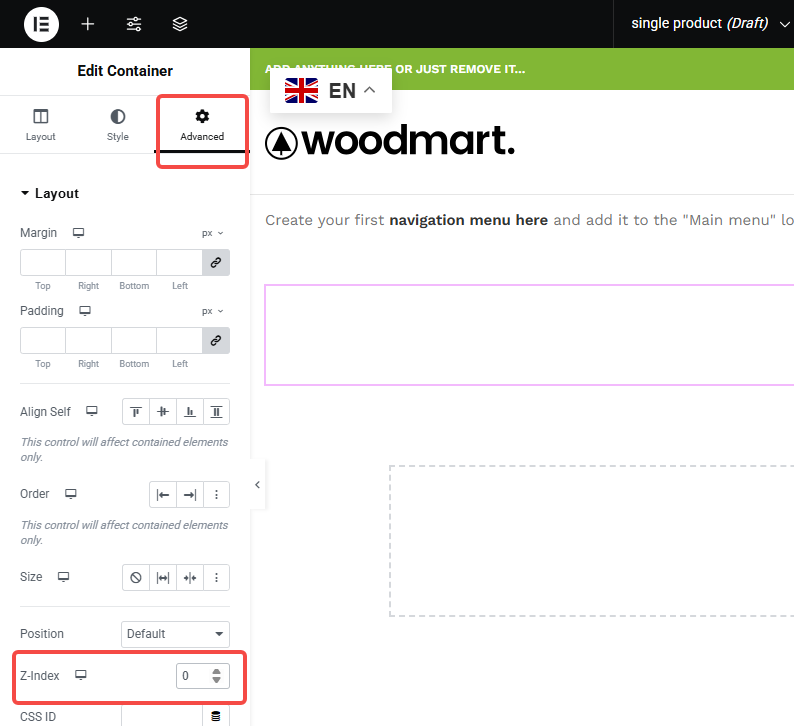Set Order to start icon
The width and height of the screenshot is (794, 726).
pyautogui.click(x=162, y=494)
